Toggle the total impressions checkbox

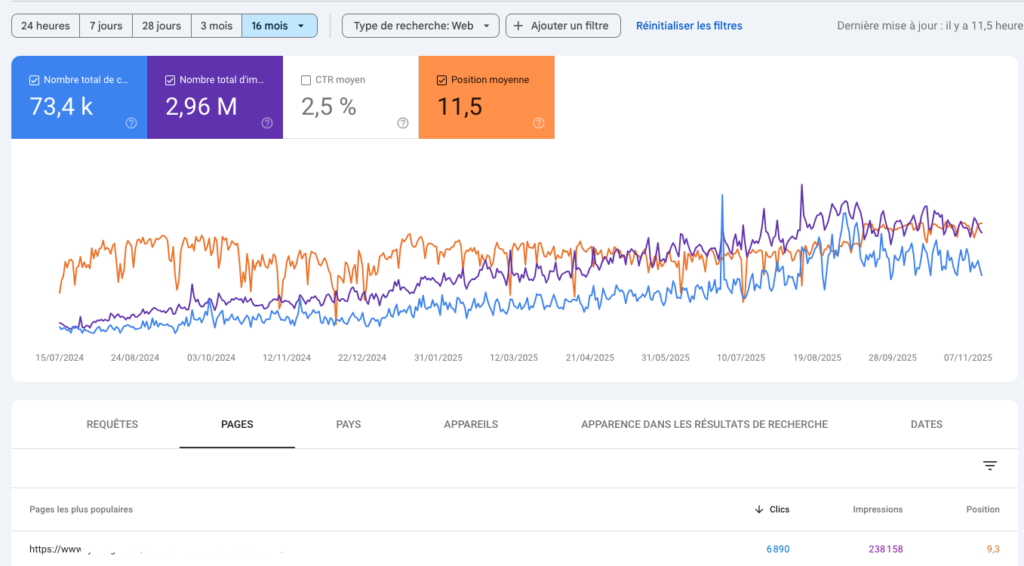(x=170, y=80)
